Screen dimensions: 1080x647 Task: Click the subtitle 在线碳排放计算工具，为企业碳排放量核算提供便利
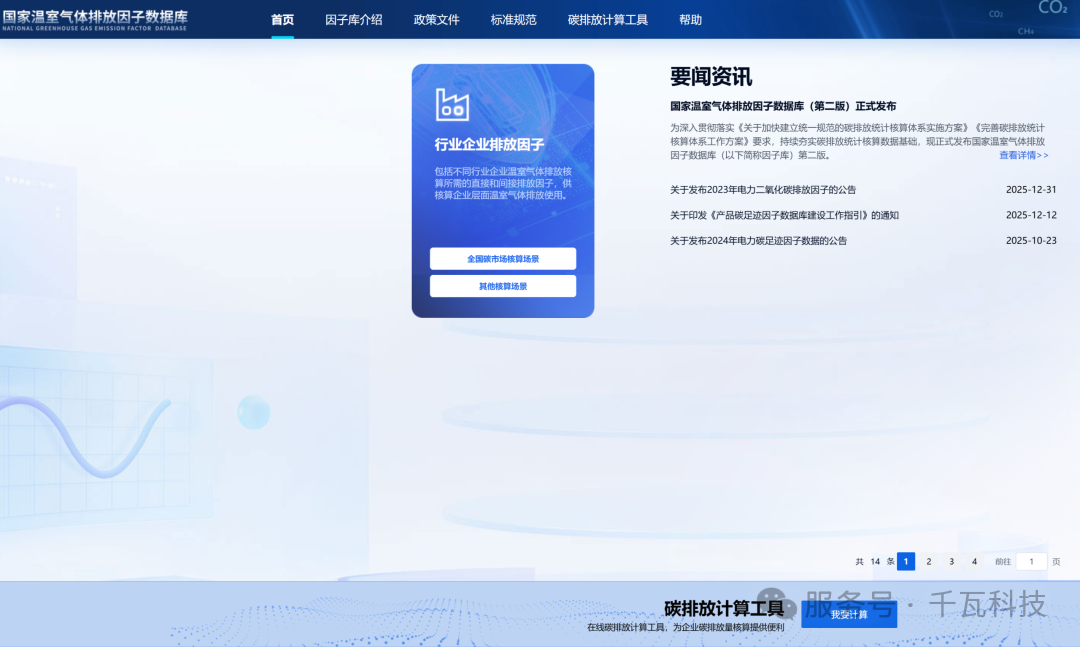(685, 628)
